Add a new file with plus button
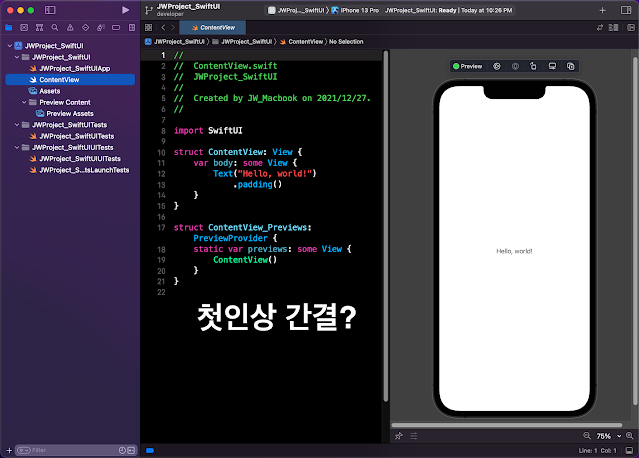The image size is (639, 458). tap(9, 450)
